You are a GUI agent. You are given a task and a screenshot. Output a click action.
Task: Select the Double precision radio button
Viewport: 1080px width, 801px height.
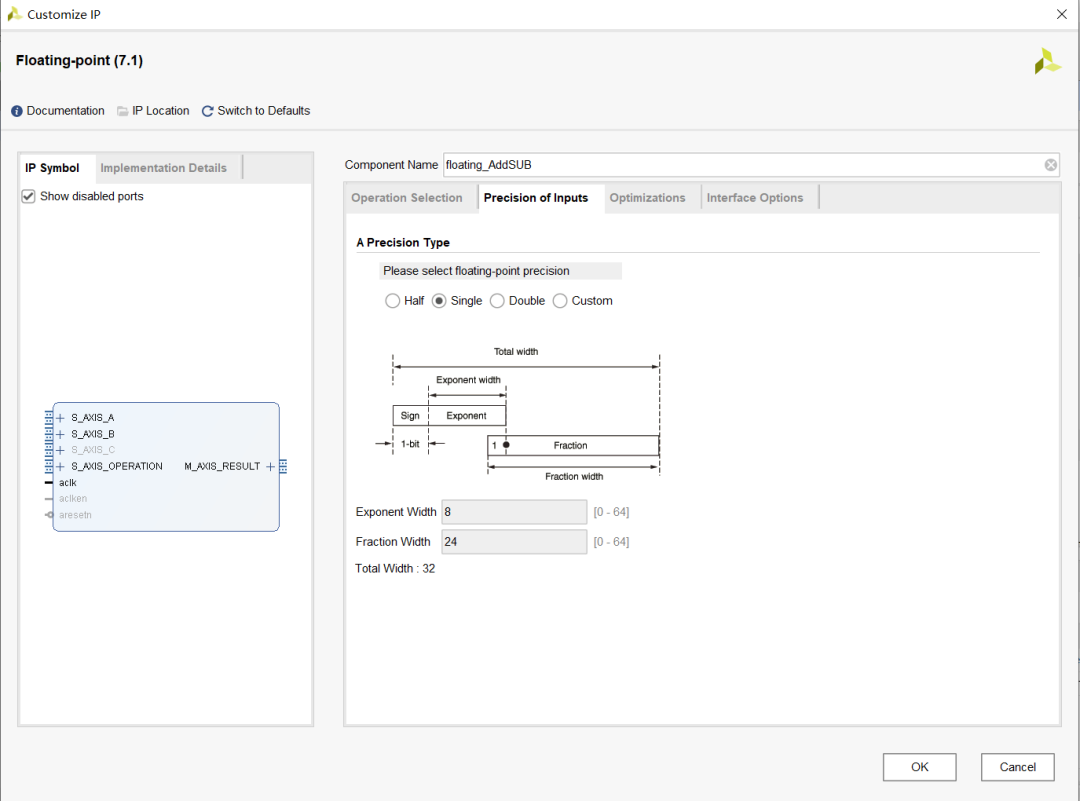pos(497,301)
